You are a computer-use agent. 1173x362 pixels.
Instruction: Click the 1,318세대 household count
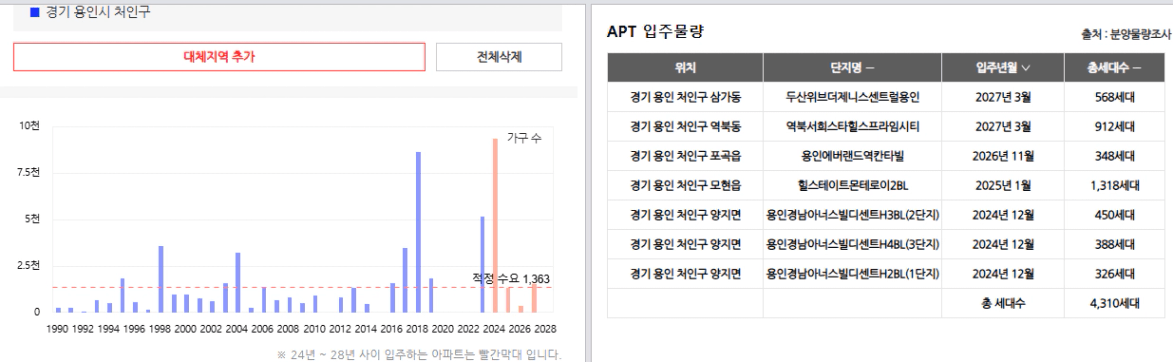tap(1114, 186)
